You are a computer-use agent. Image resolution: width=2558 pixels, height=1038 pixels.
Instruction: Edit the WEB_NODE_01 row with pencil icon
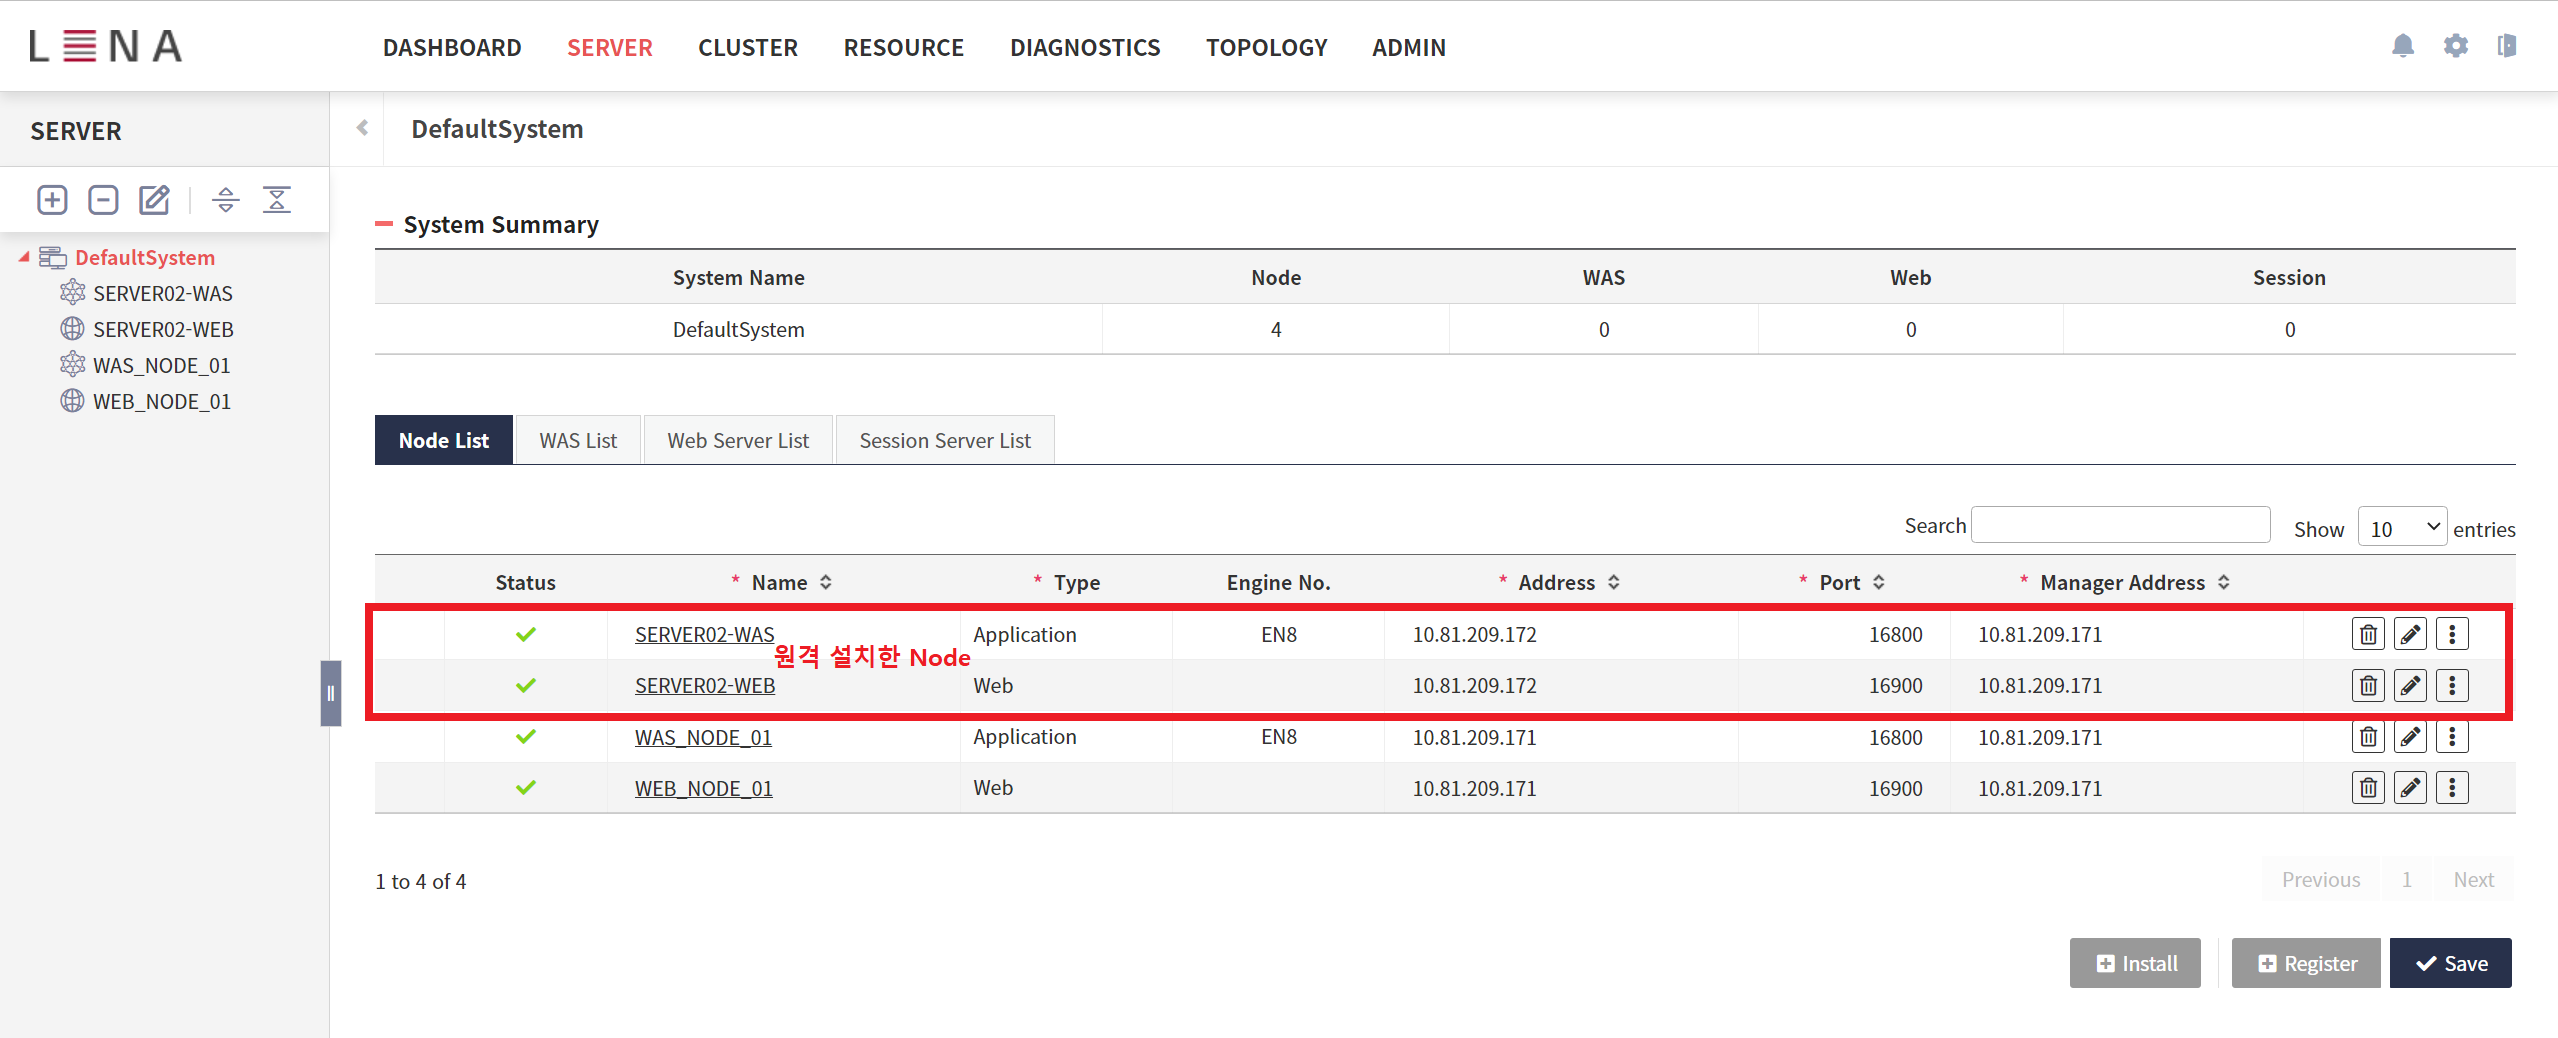[2410, 788]
